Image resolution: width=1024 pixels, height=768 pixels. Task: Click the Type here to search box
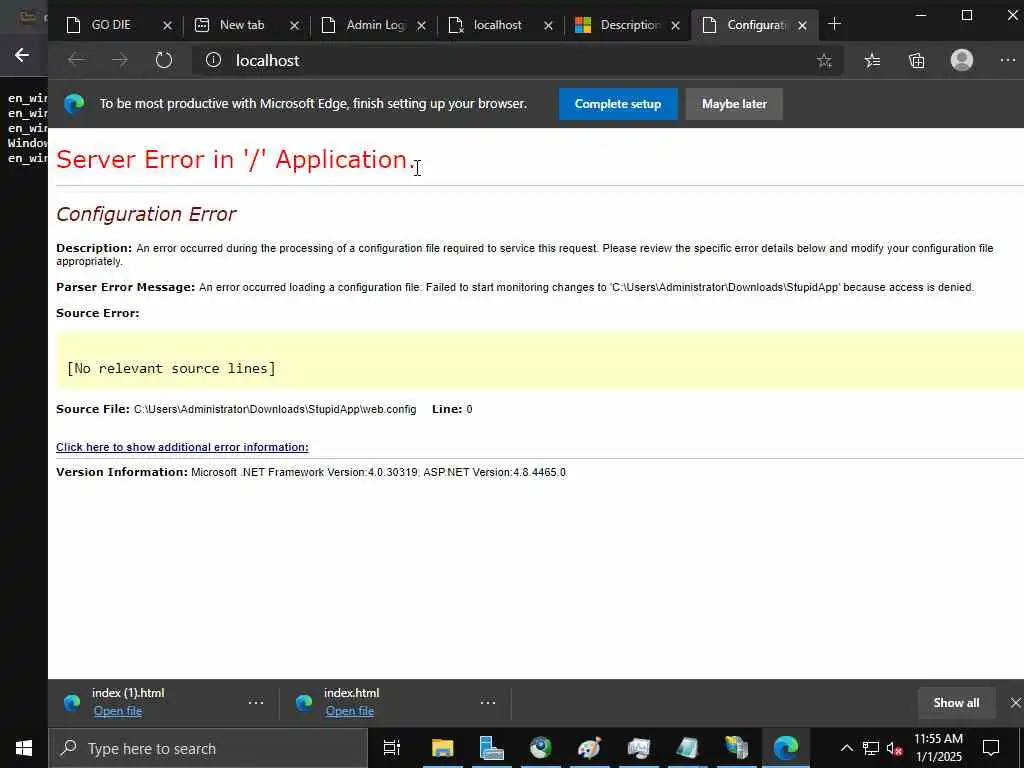pyautogui.click(x=208, y=748)
